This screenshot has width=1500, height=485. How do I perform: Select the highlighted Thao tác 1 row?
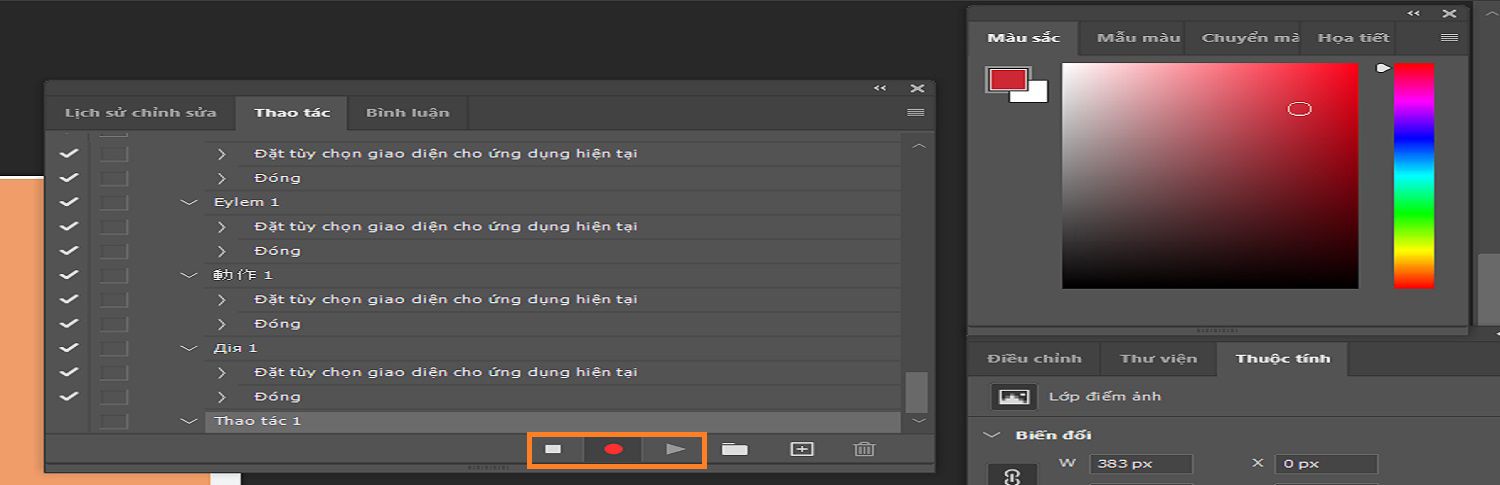(x=552, y=421)
